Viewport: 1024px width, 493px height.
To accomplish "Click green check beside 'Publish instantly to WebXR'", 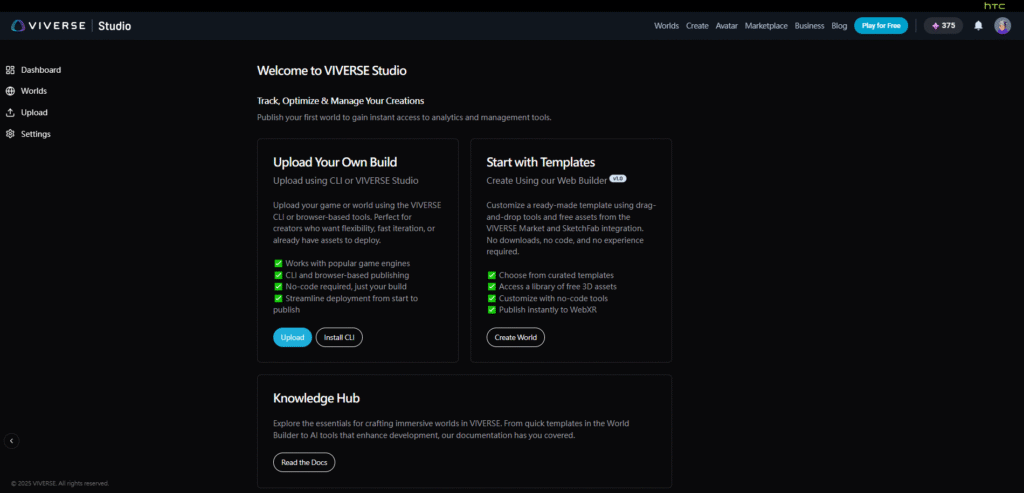I will click(x=491, y=310).
